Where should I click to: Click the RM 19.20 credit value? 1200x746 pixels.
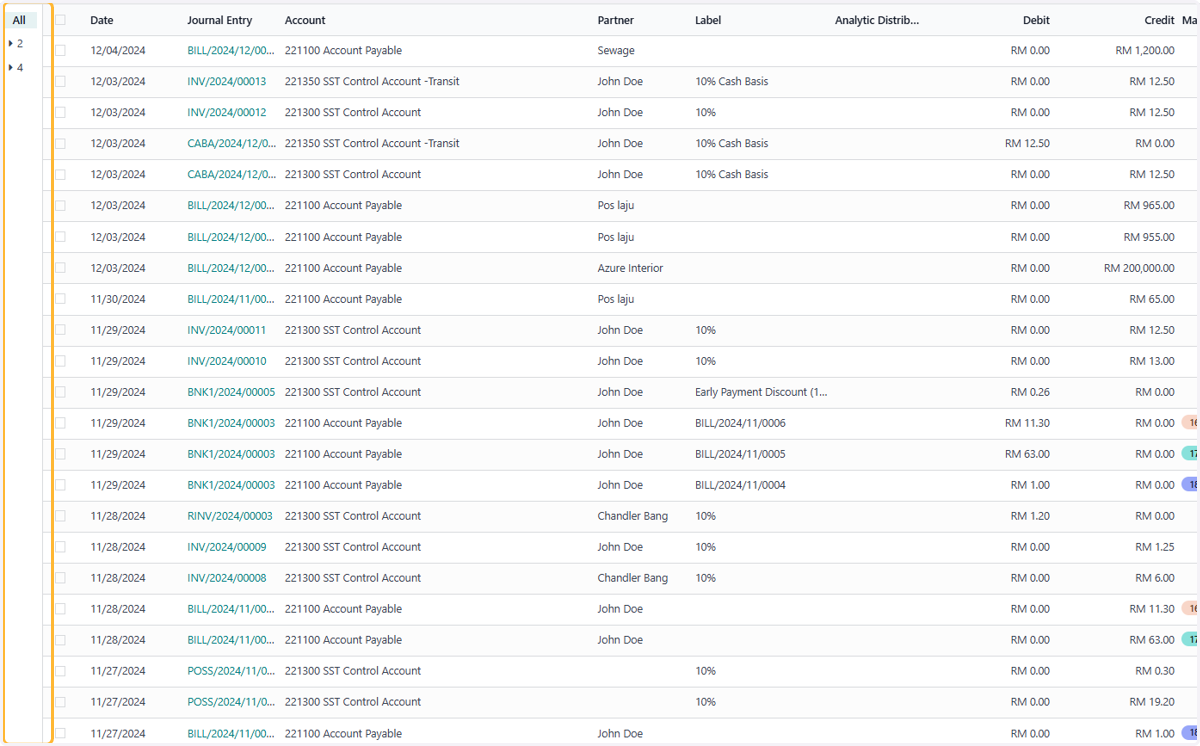point(1153,702)
